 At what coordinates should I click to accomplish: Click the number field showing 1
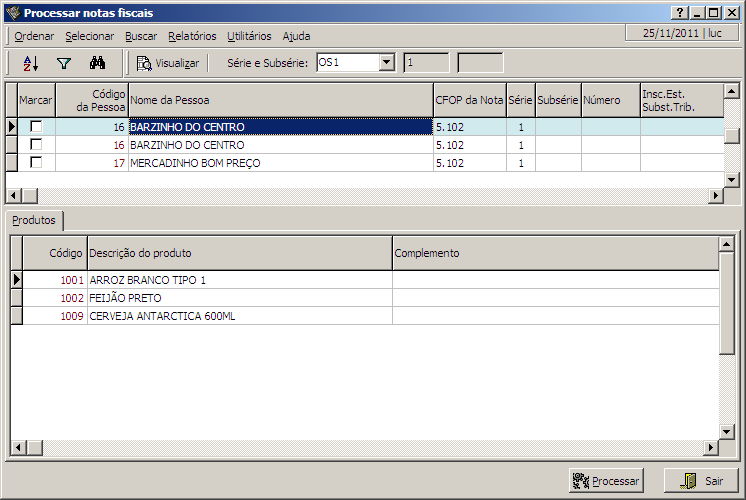point(426,63)
